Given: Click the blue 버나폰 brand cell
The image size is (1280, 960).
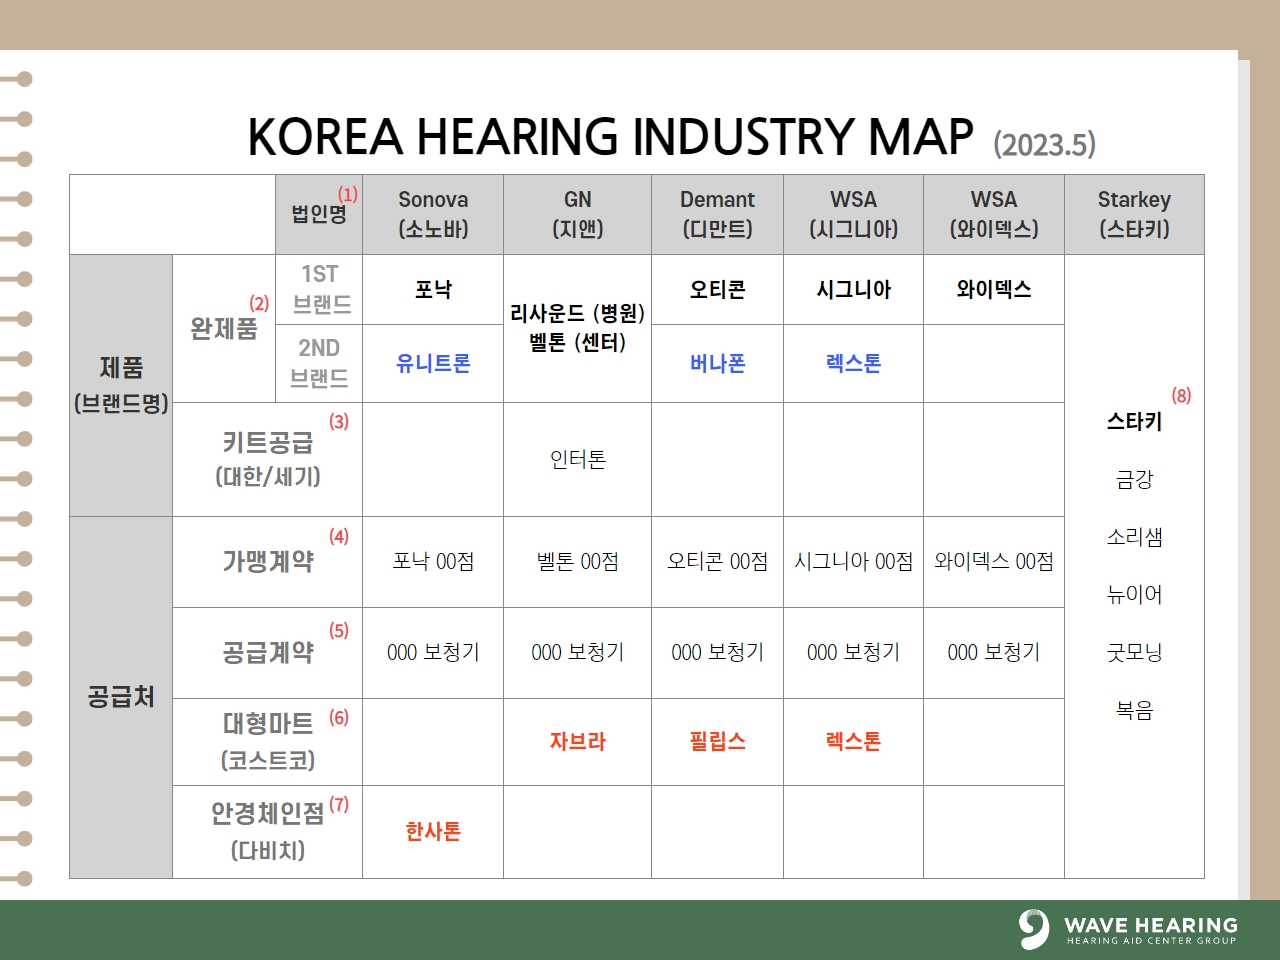Looking at the screenshot, I should tap(717, 363).
